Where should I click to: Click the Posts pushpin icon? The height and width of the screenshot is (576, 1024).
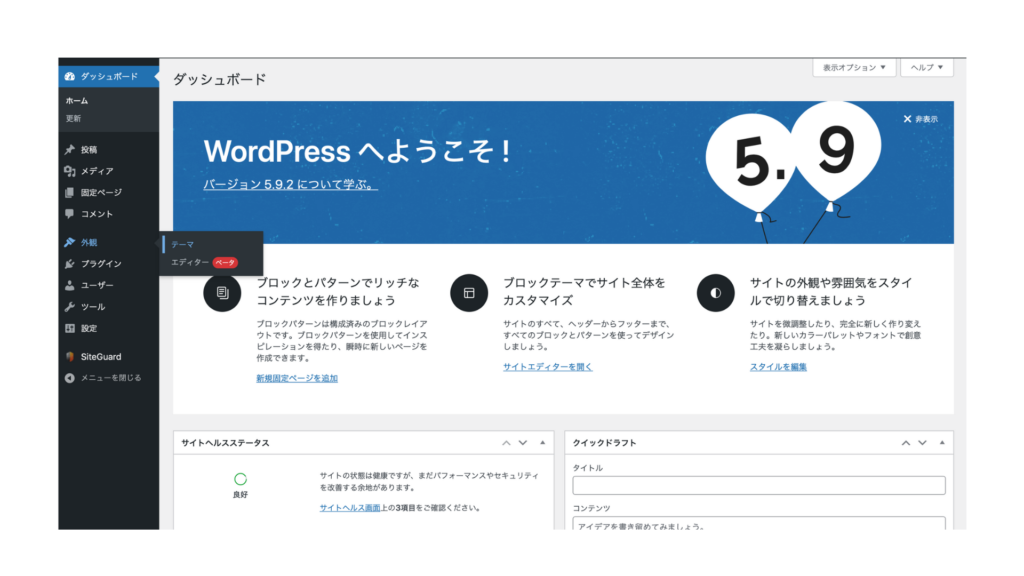(x=70, y=150)
